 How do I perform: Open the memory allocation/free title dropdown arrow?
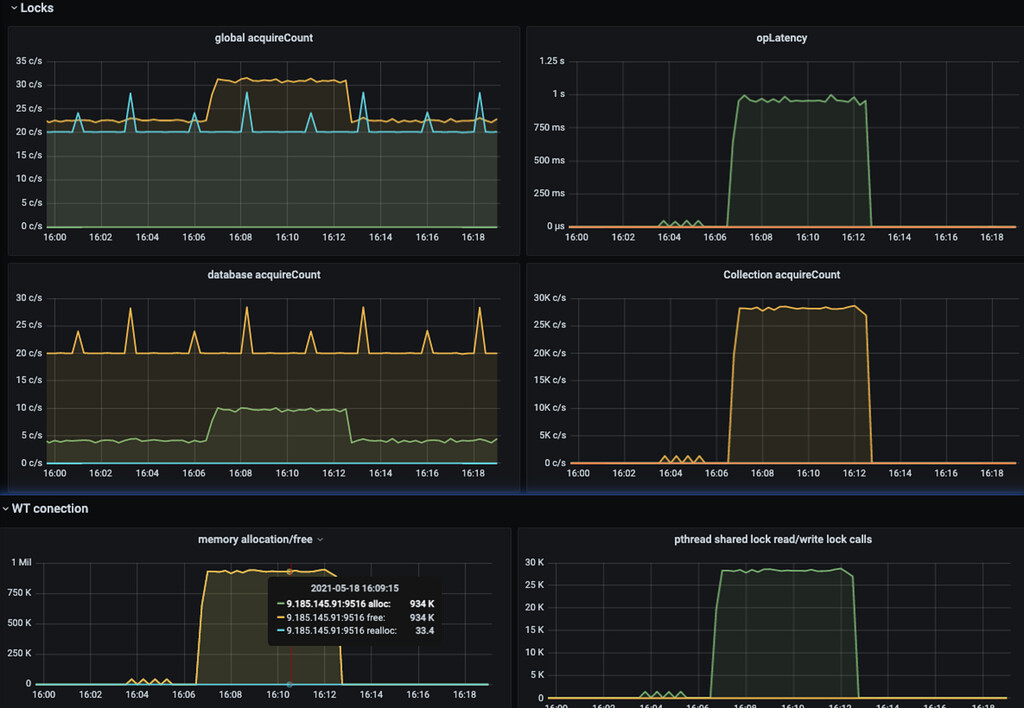click(320, 540)
